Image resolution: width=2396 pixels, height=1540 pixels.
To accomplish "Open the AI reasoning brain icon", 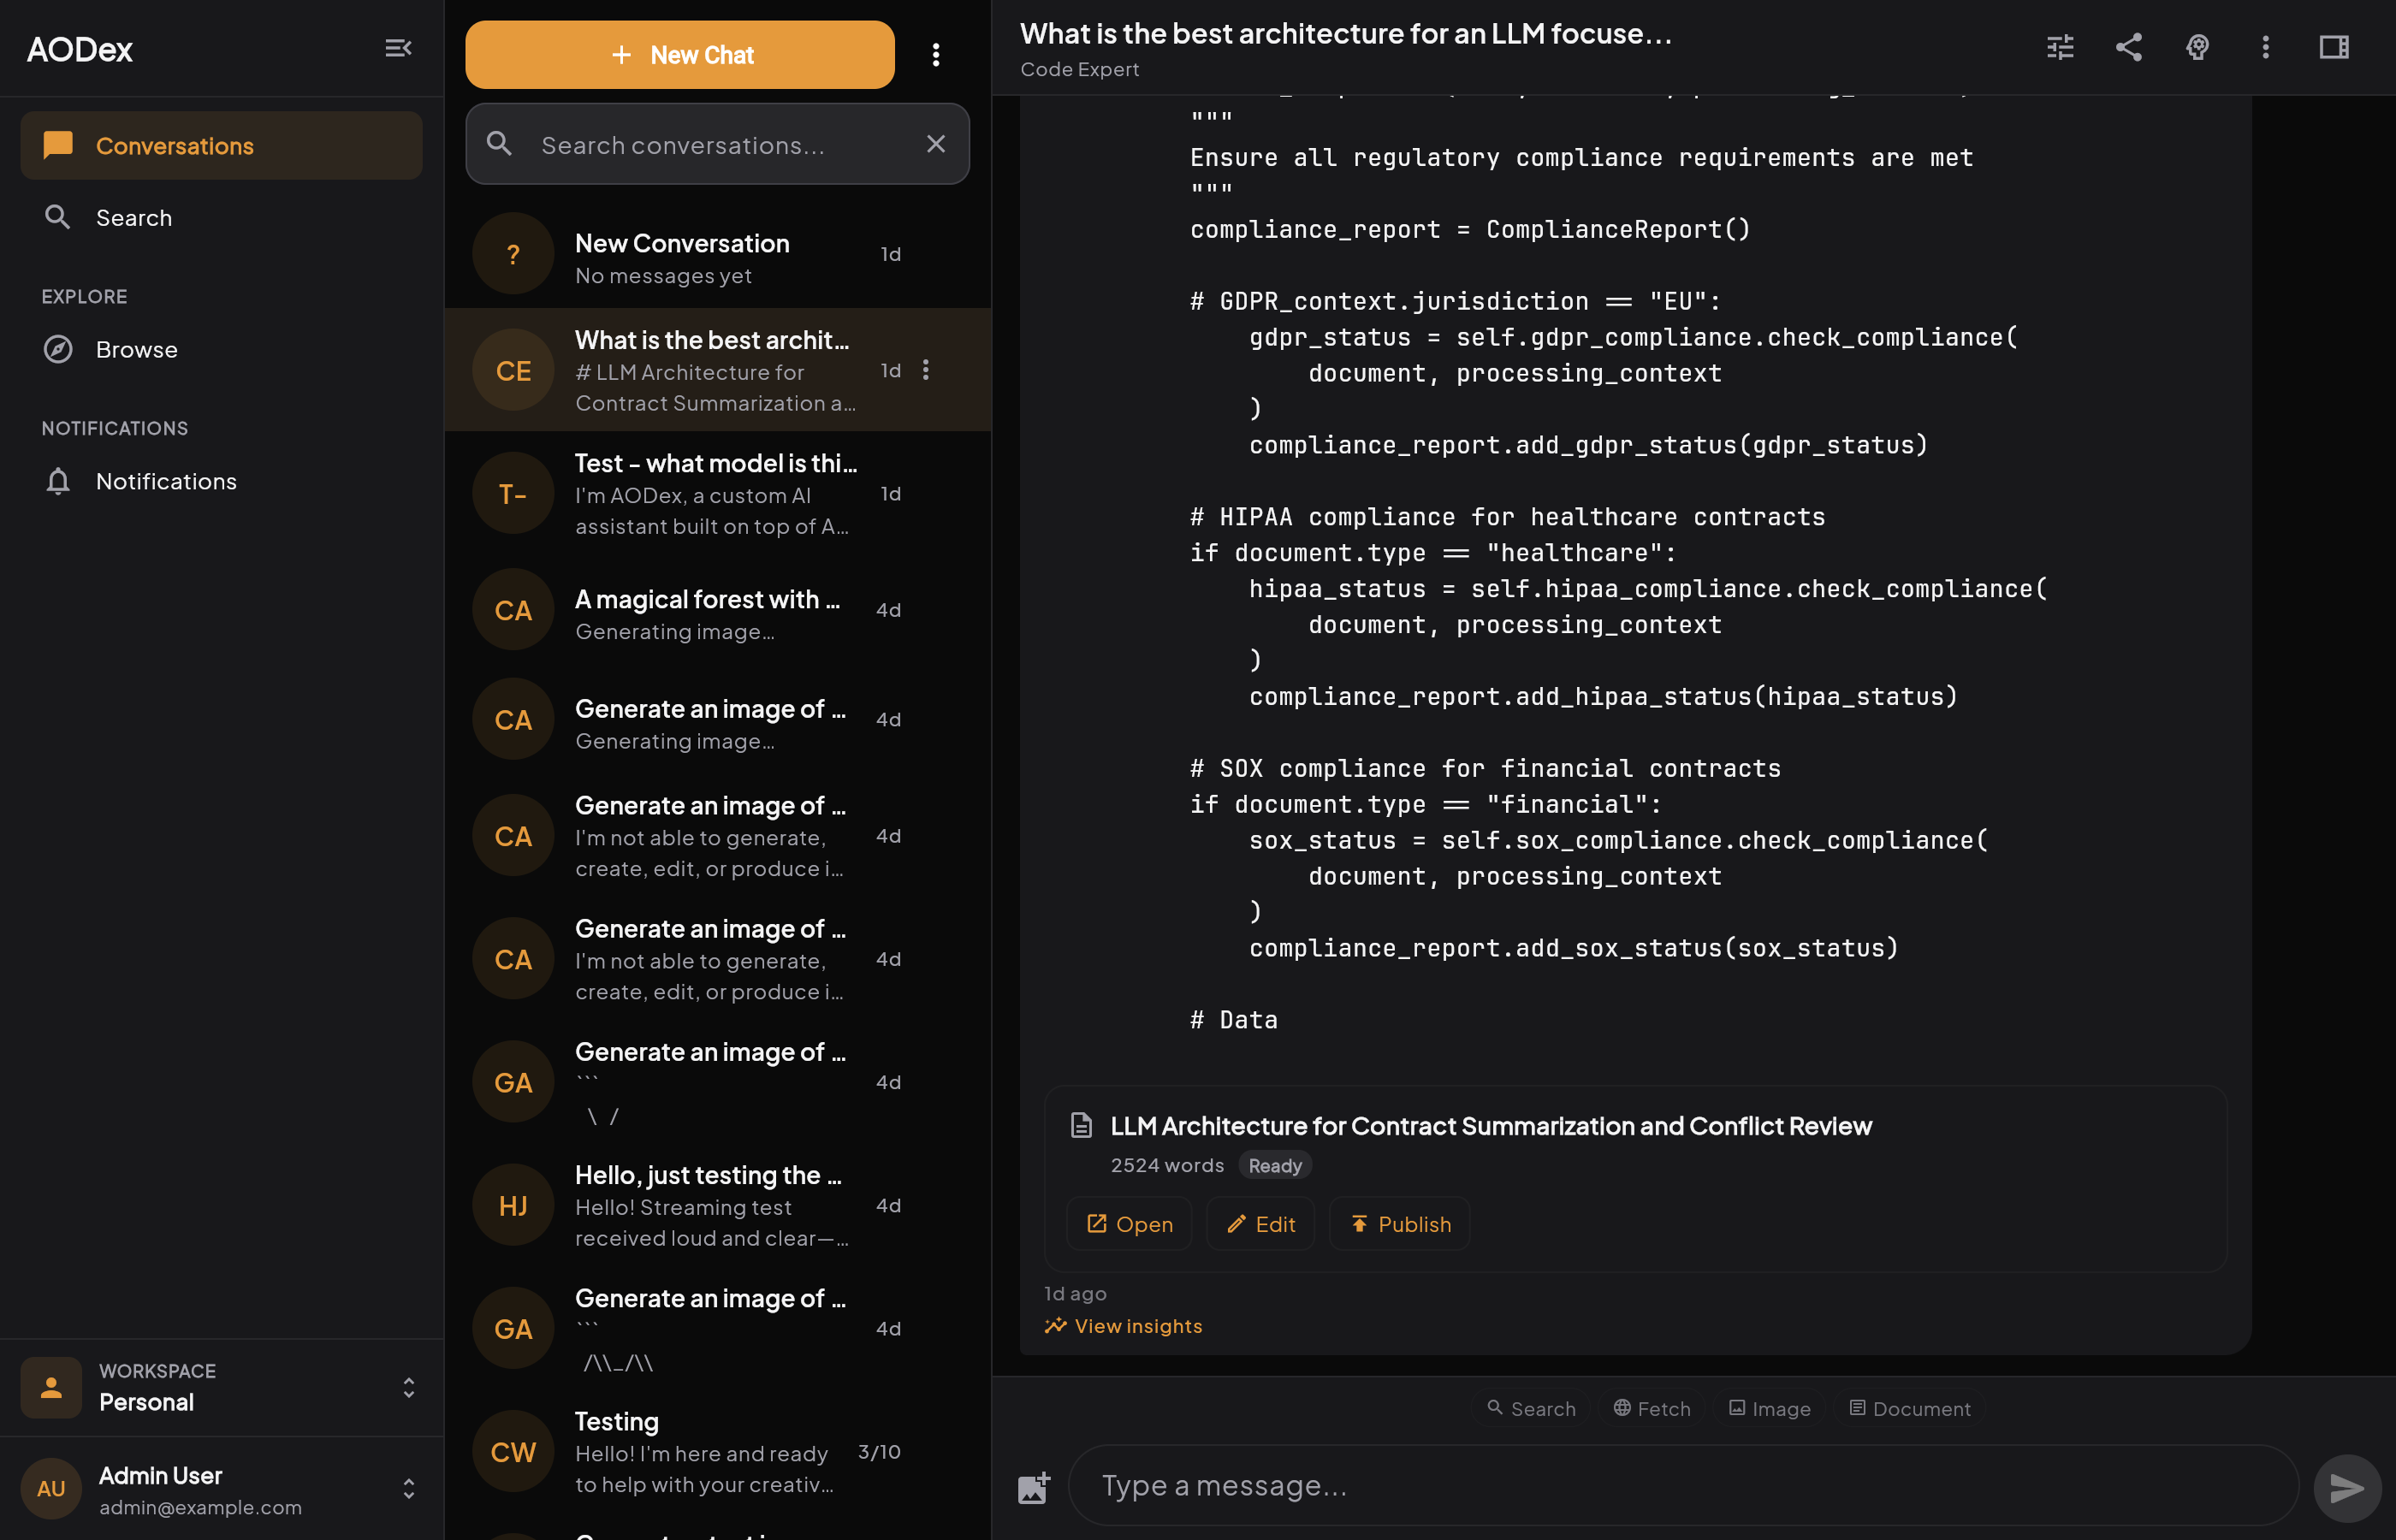I will pos(2197,47).
